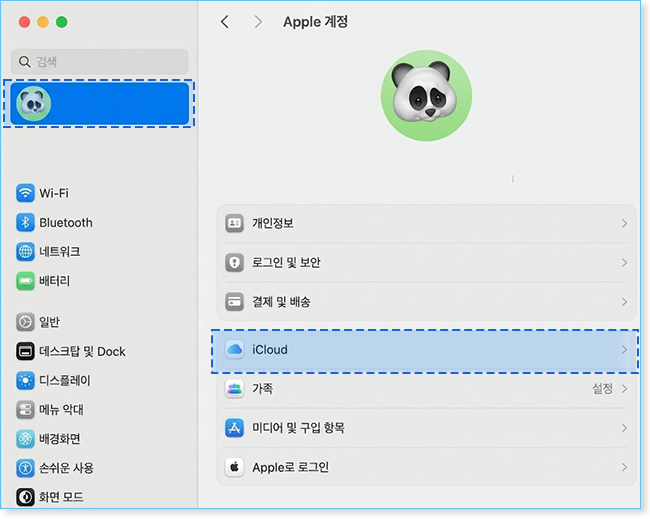Open 디스플레이 settings pane
650x519 pixels.
tap(65, 381)
